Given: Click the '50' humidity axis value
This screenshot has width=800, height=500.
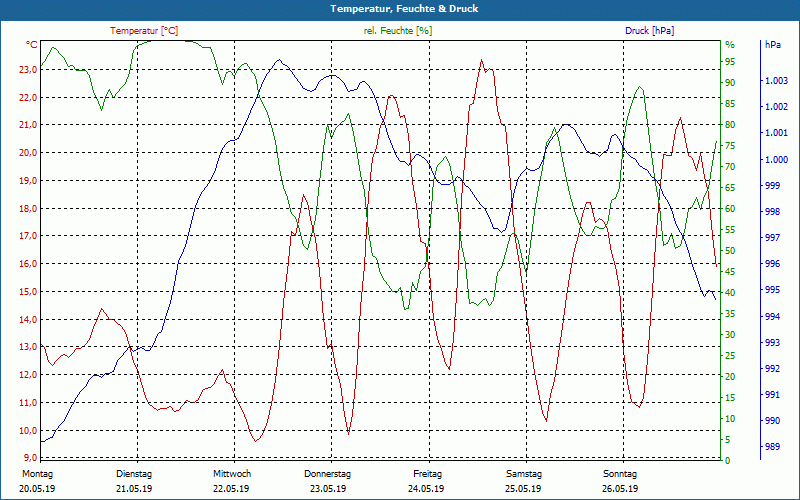Looking at the screenshot, I should pyautogui.click(x=730, y=251).
